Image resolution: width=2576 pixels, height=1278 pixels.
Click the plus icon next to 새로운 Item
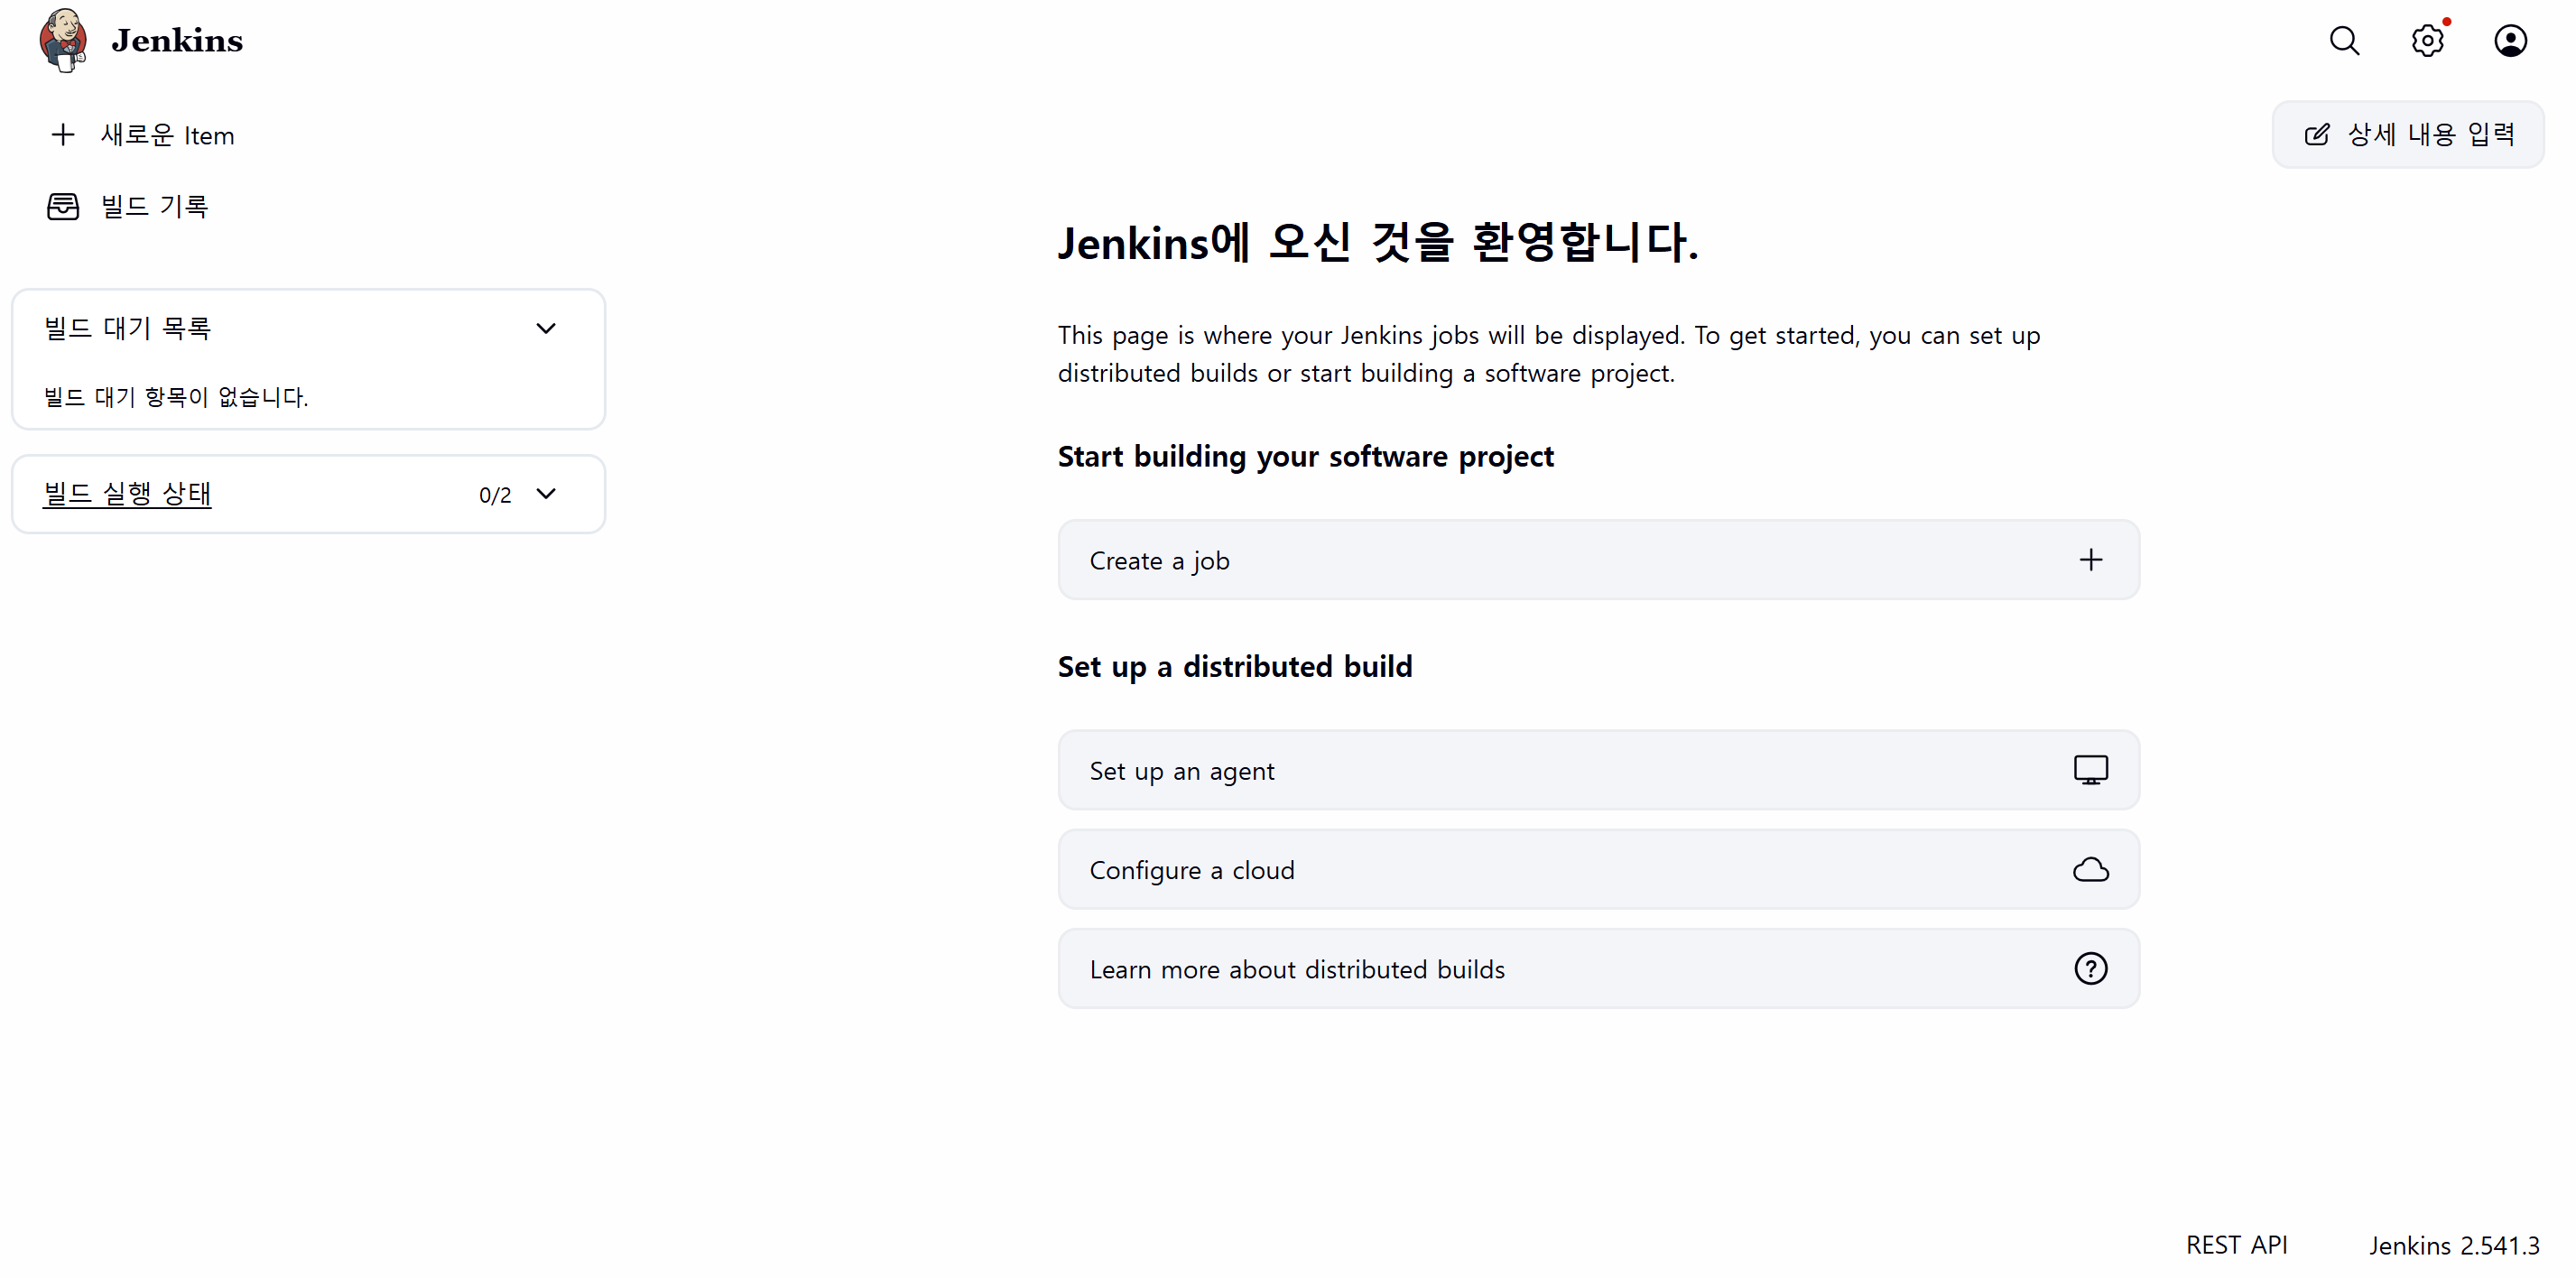pos(62,134)
